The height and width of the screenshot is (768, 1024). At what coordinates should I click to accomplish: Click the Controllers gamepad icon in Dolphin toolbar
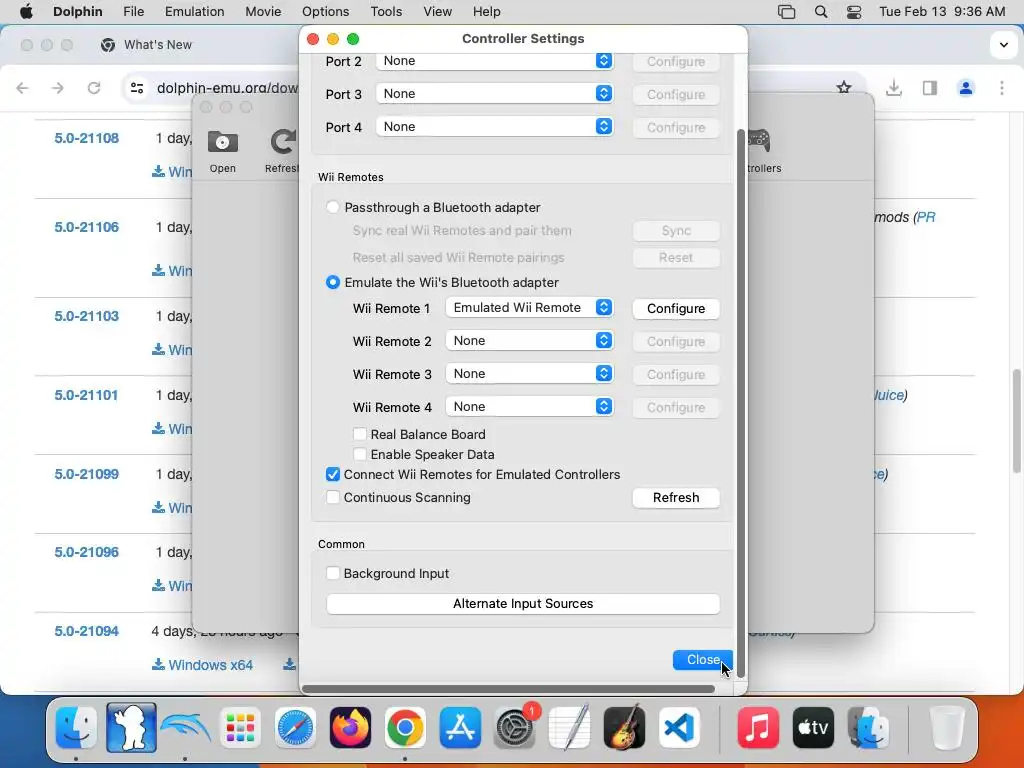click(x=759, y=139)
